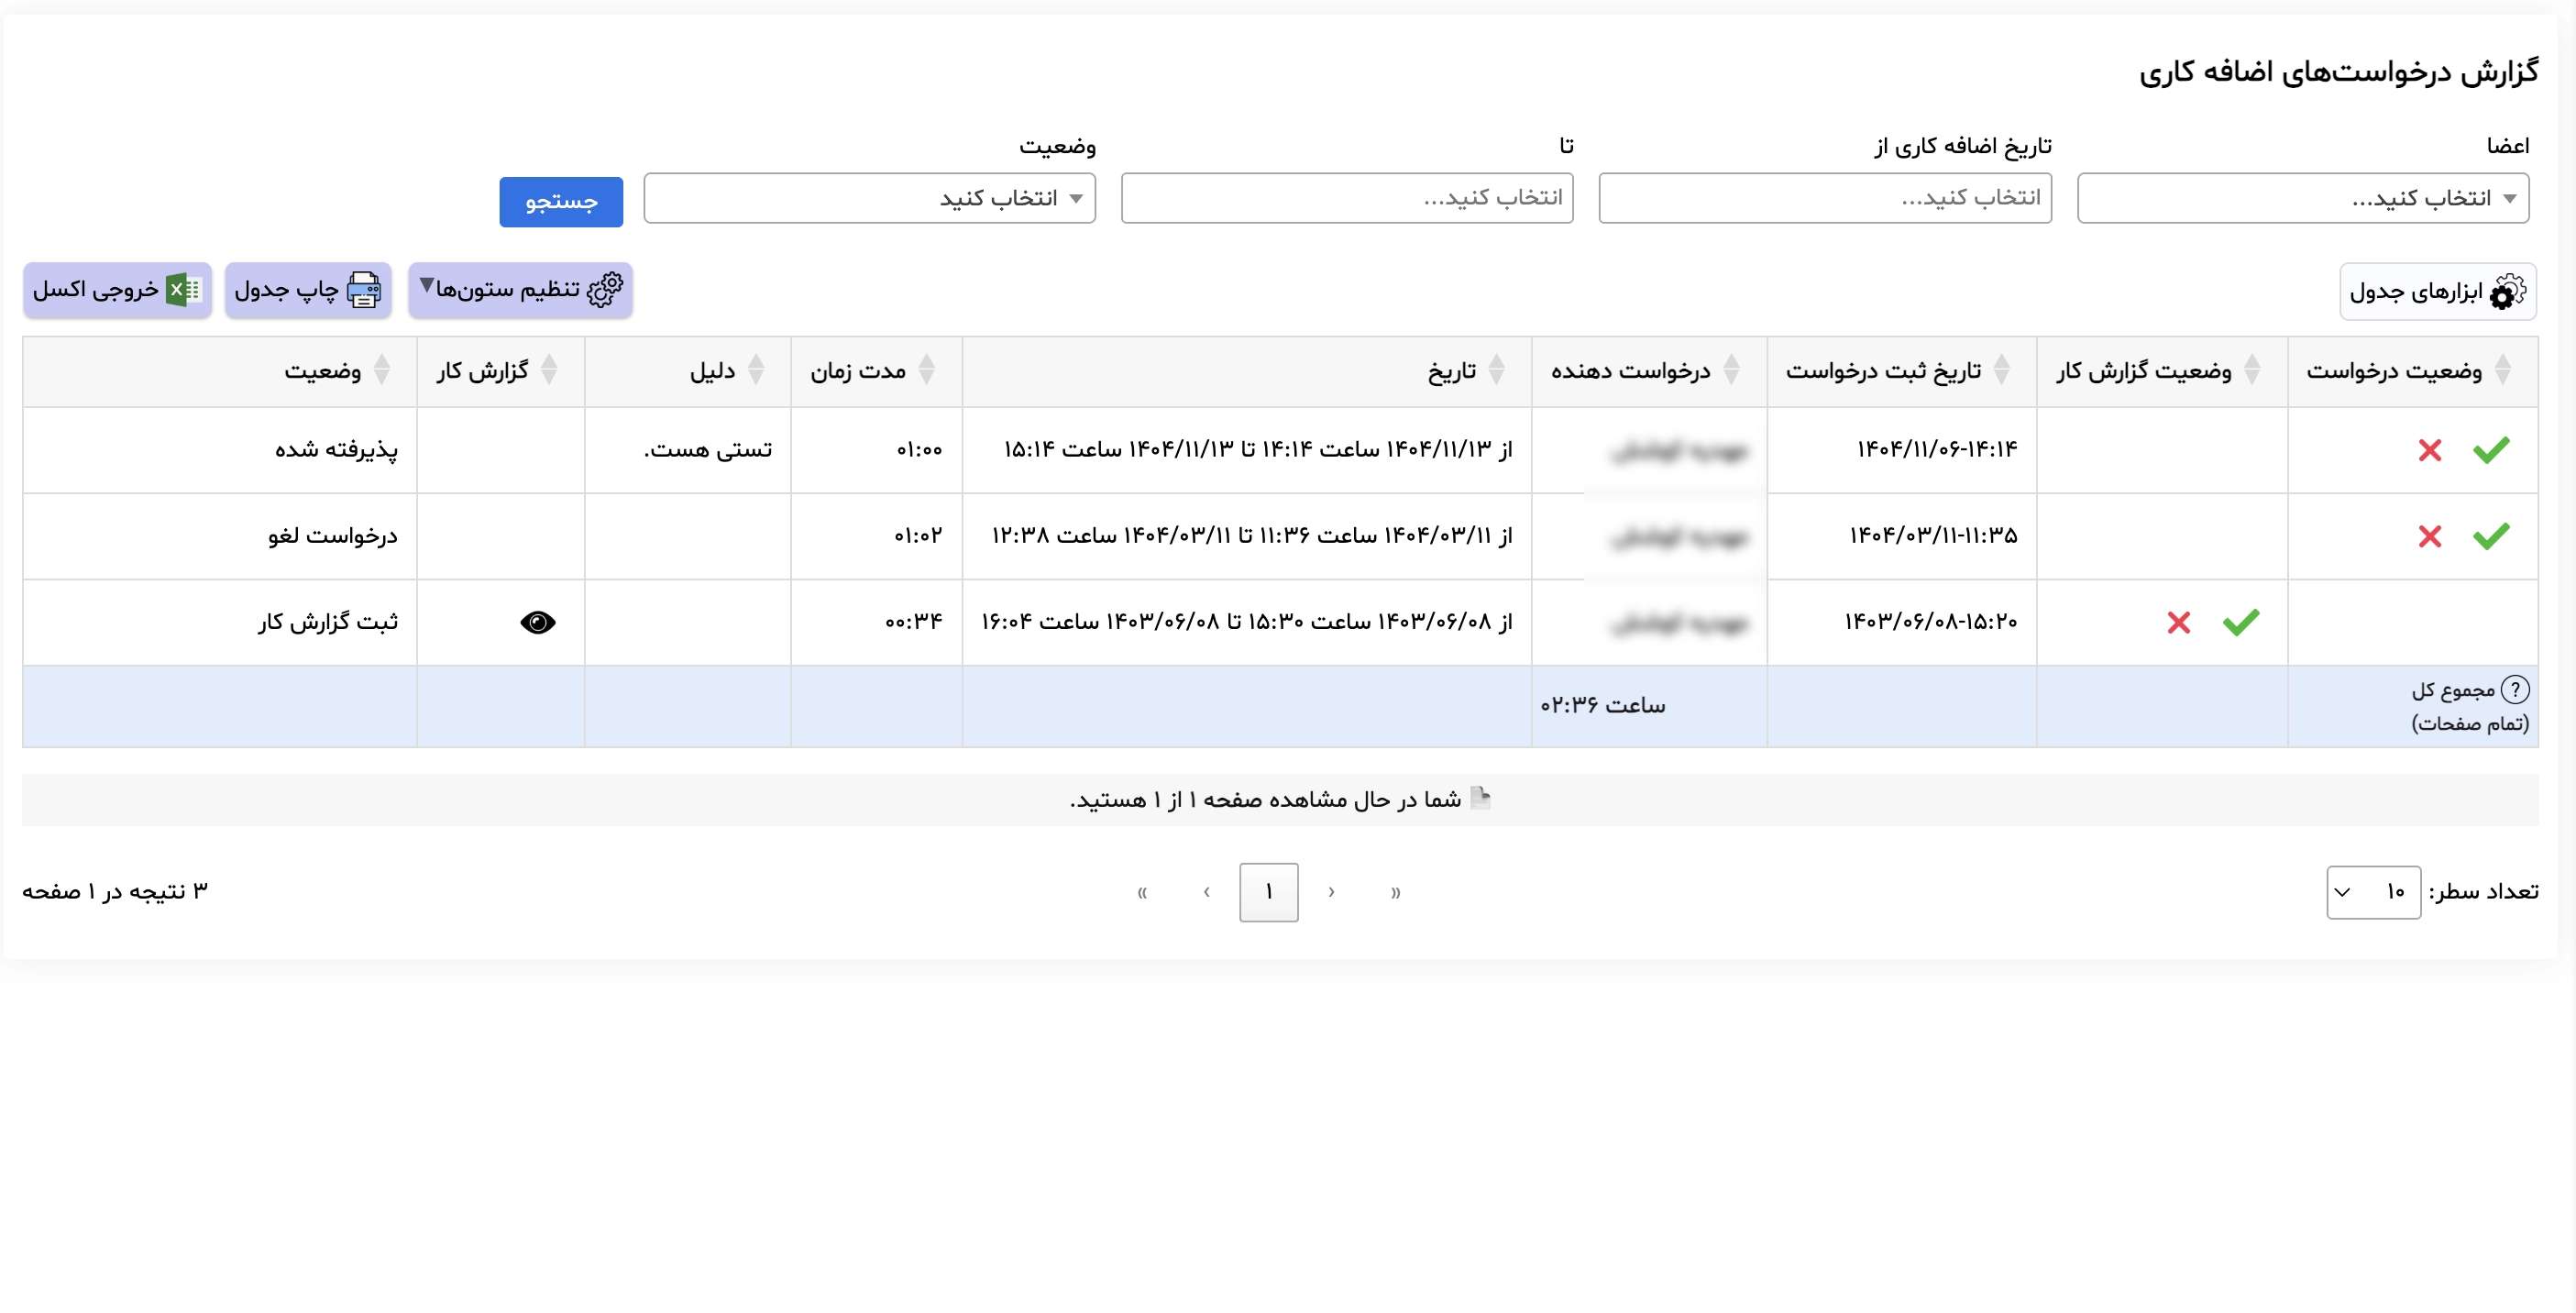Open the تعداد سطر rows-per-page dropdown
The height and width of the screenshot is (1313, 2576).
coord(2375,891)
